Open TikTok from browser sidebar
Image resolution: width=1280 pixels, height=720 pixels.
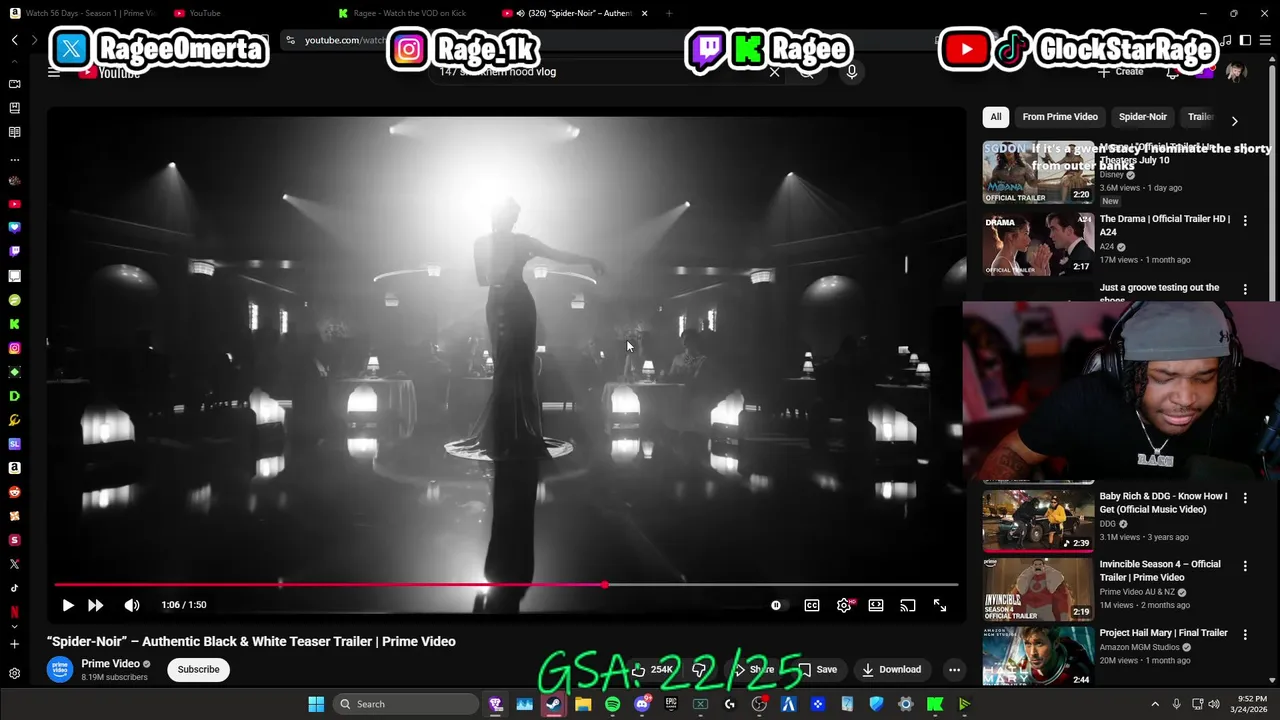pyautogui.click(x=14, y=588)
